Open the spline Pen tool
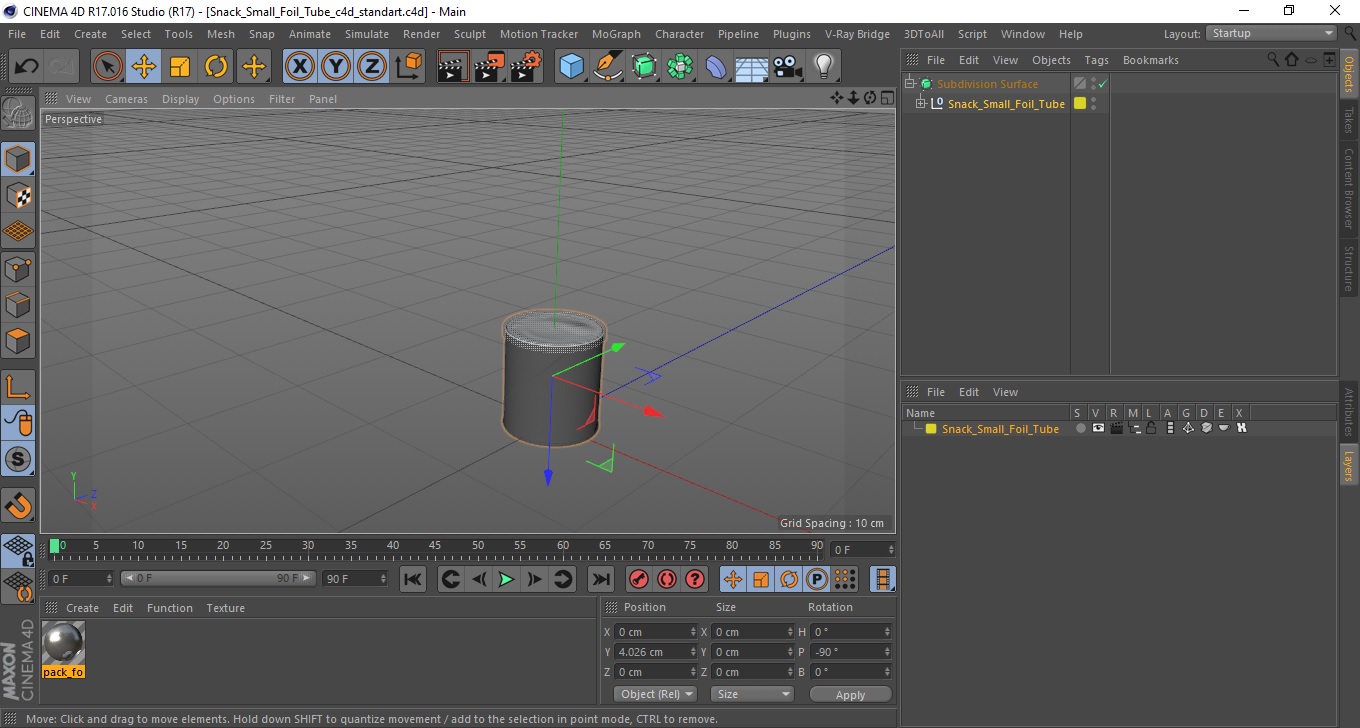The width and height of the screenshot is (1360, 728). click(608, 67)
